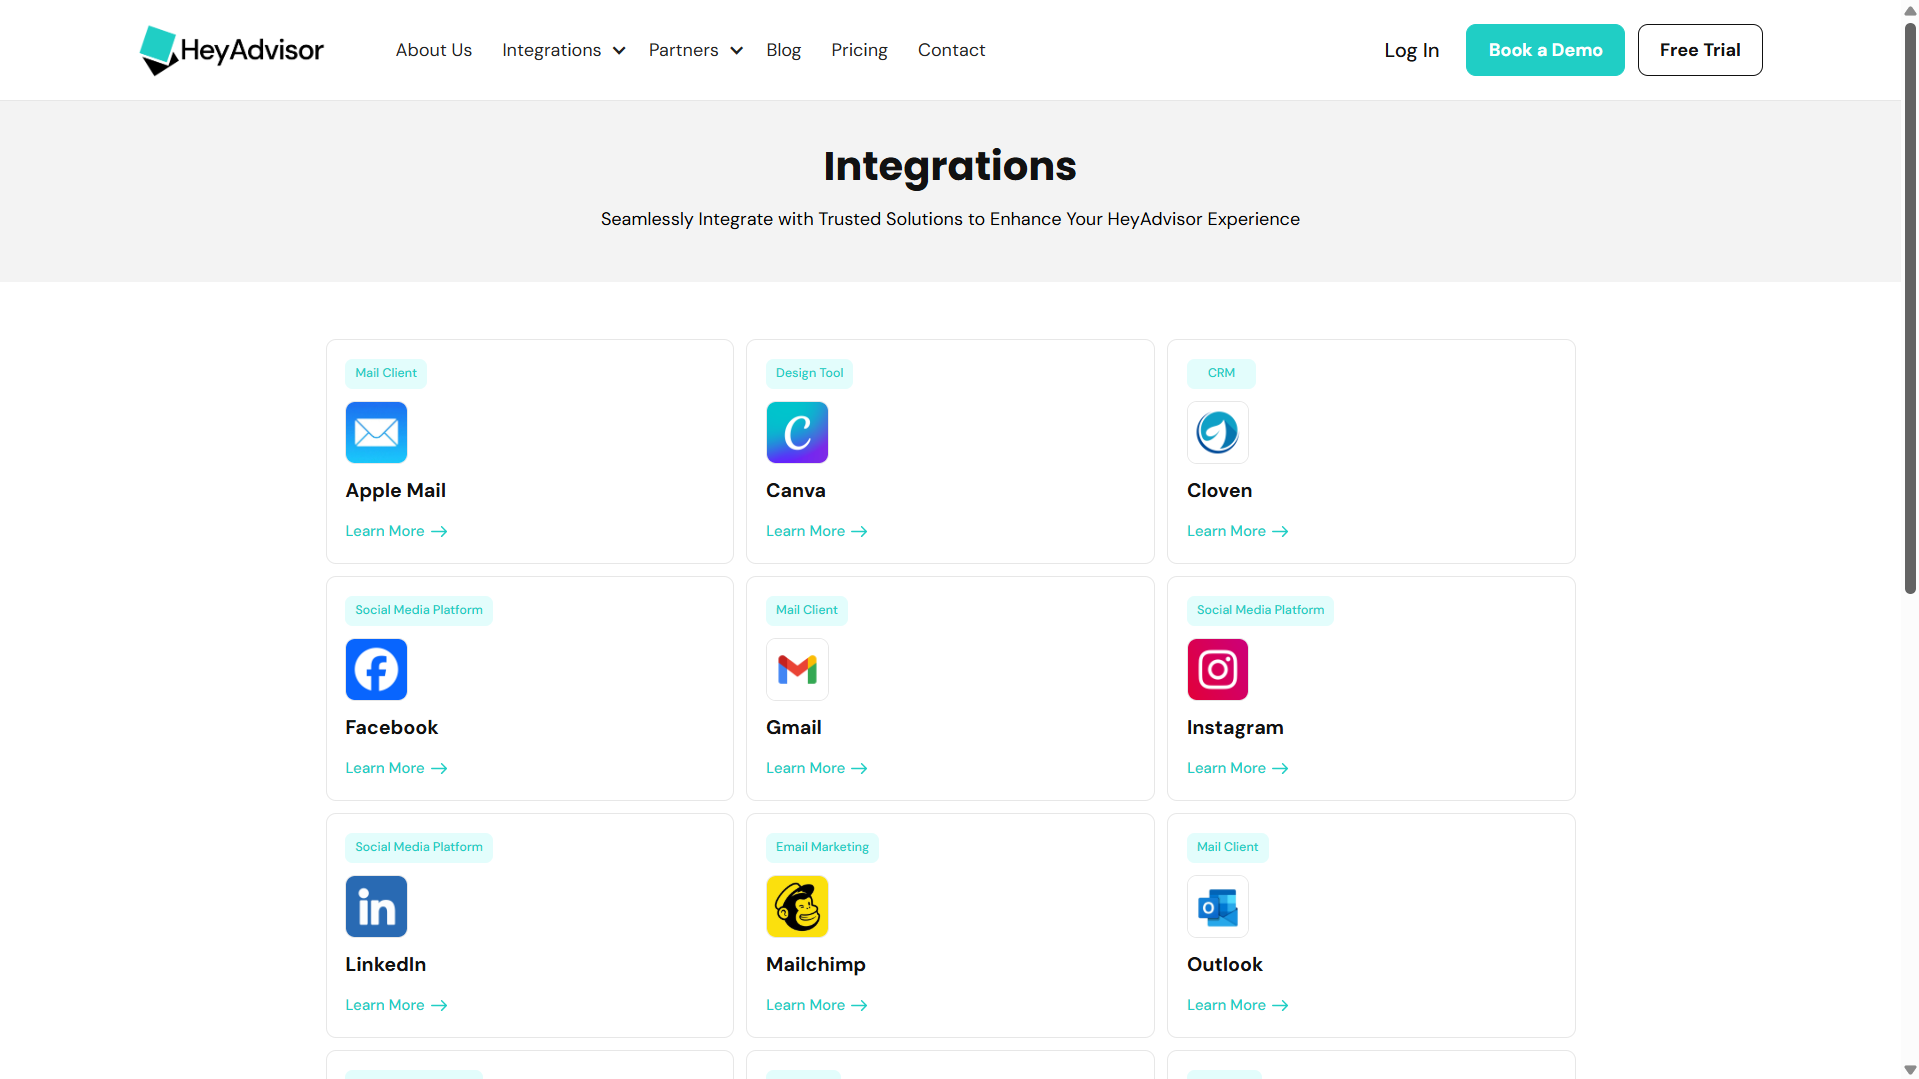Follow Learn More link under Mailchimp

(x=816, y=1005)
